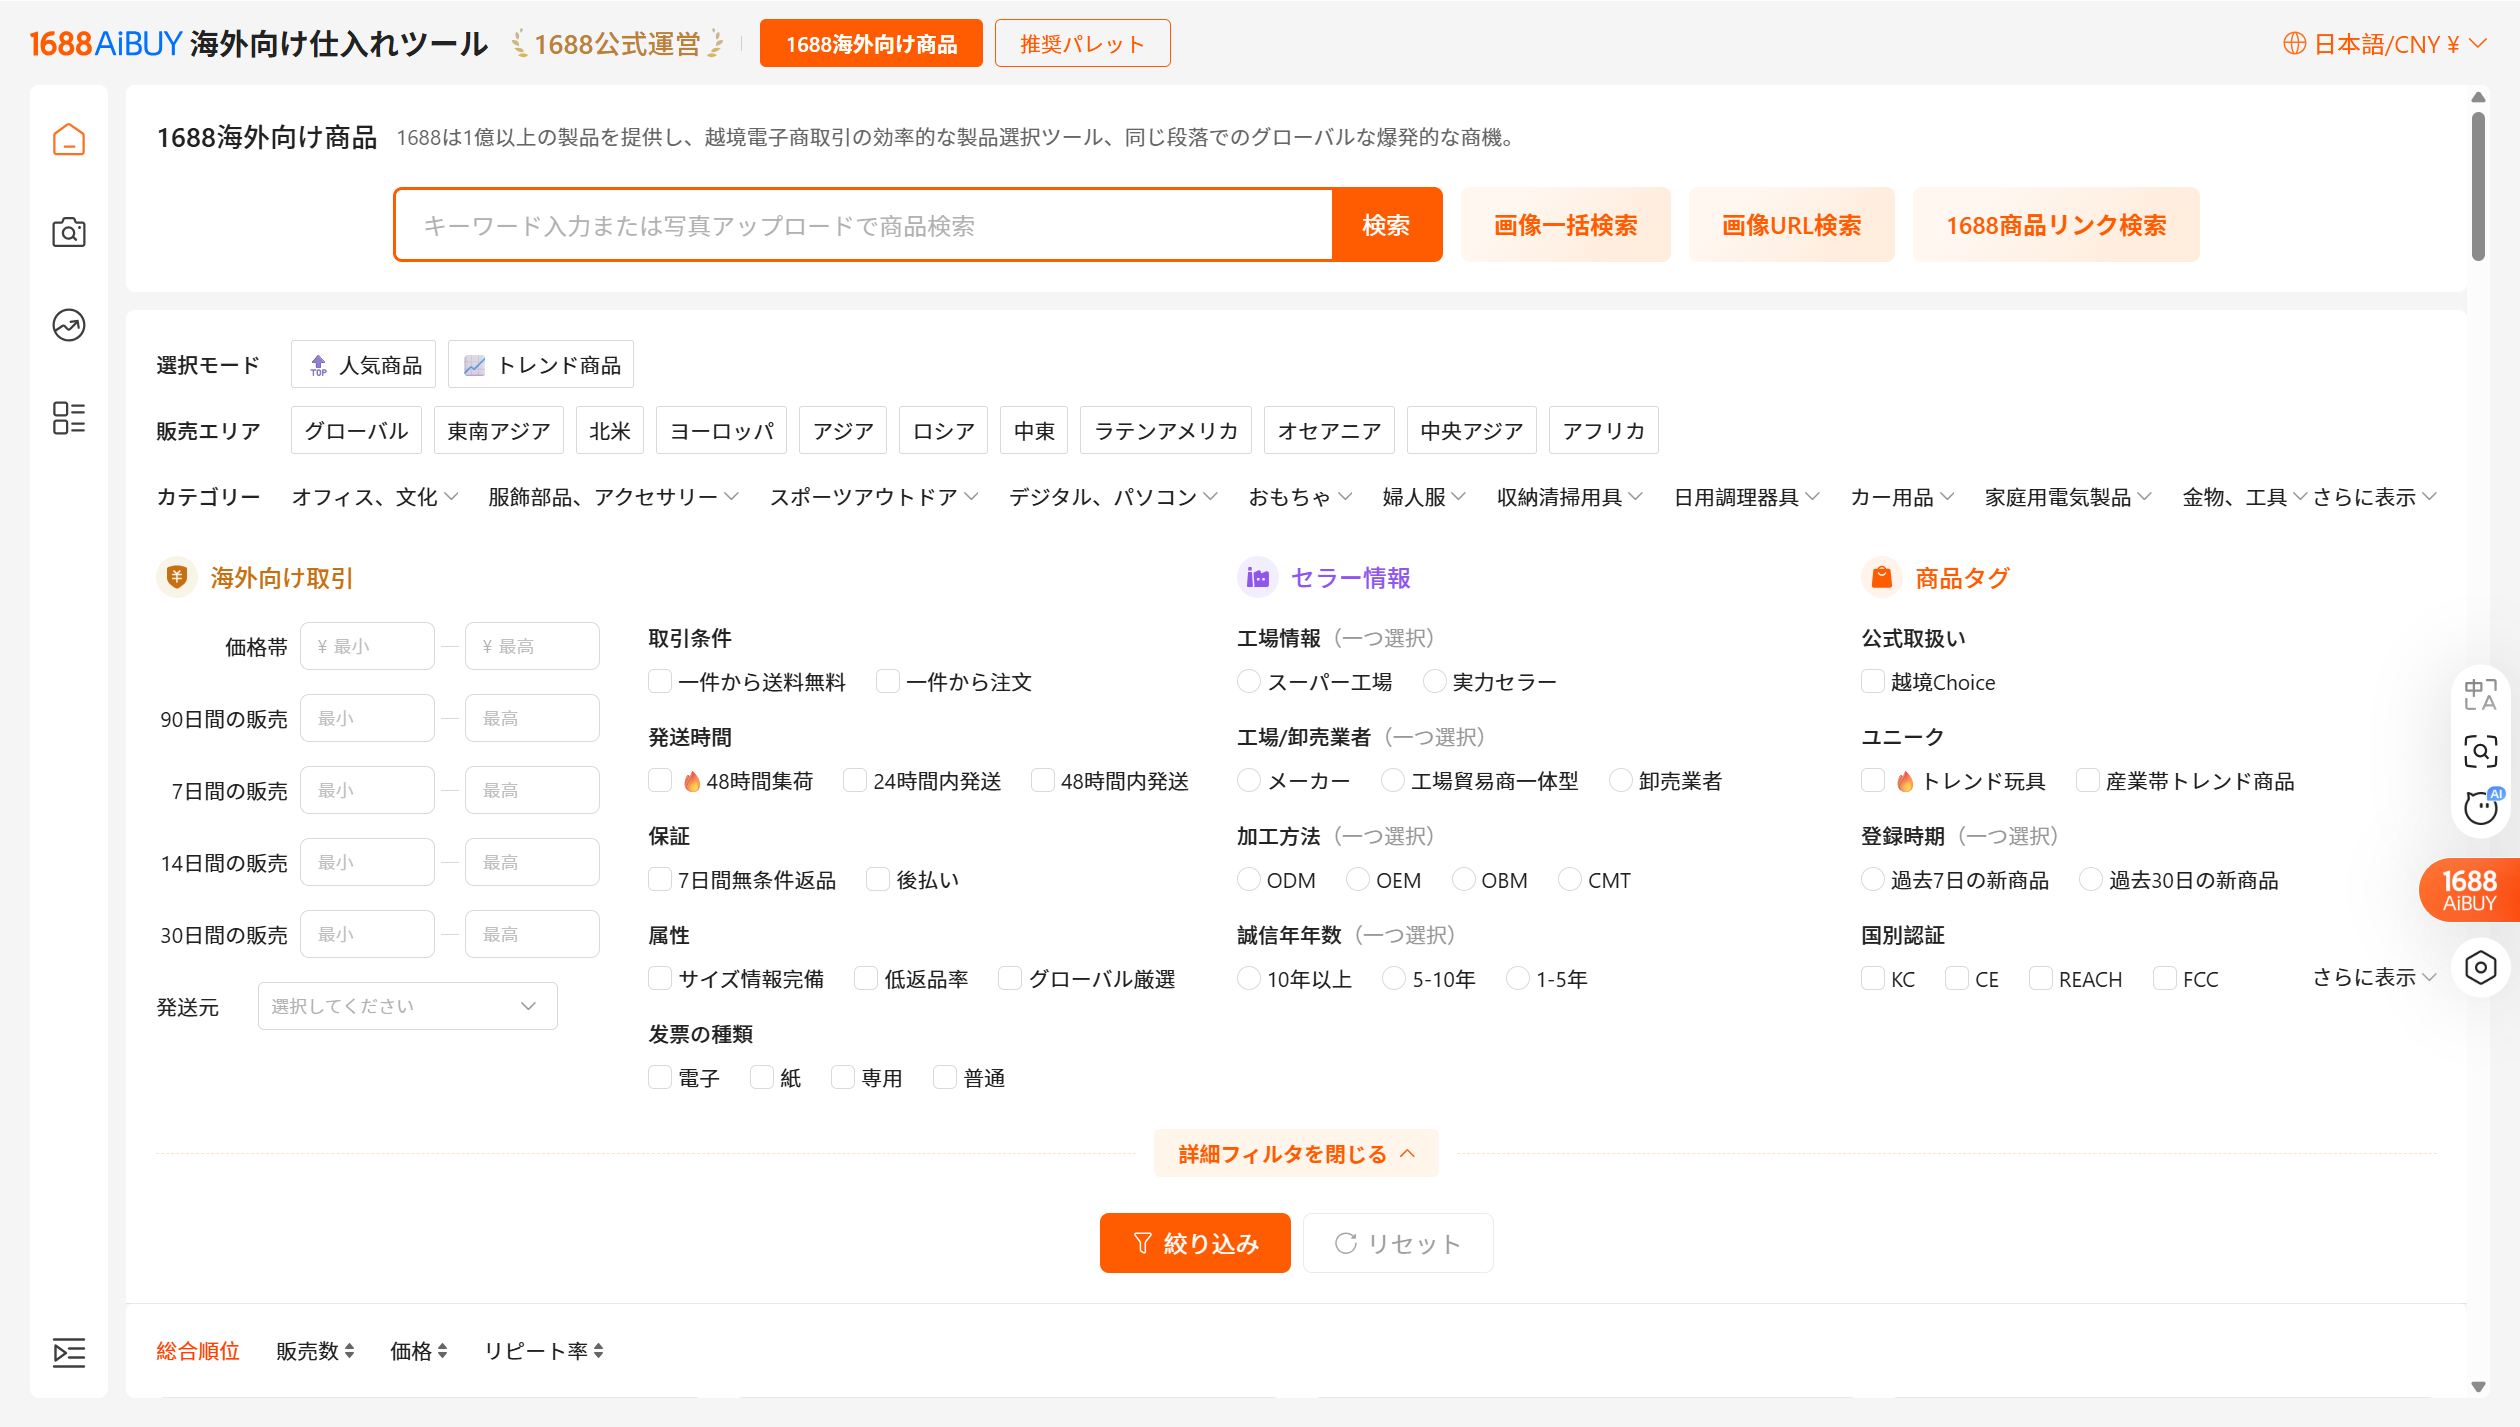Check the 越境Choice checkbox
Image resolution: width=2520 pixels, height=1427 pixels.
coord(1872,682)
